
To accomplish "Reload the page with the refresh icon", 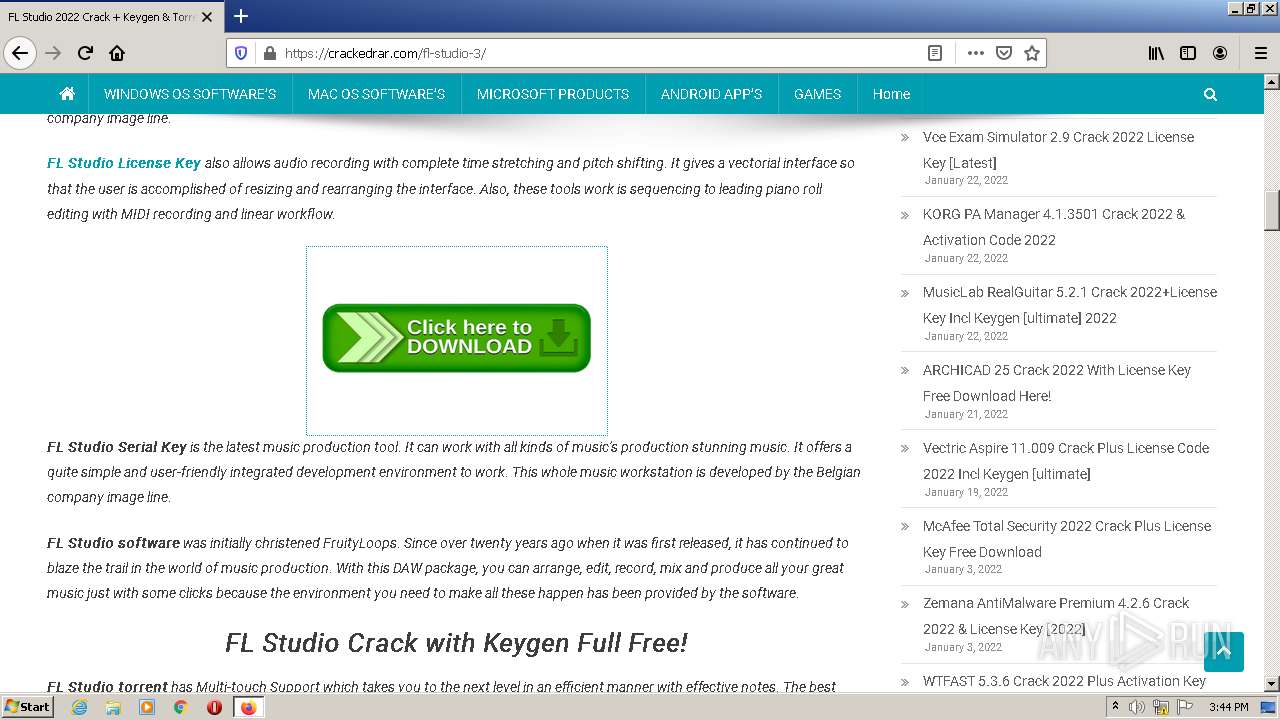I will pyautogui.click(x=85, y=53).
